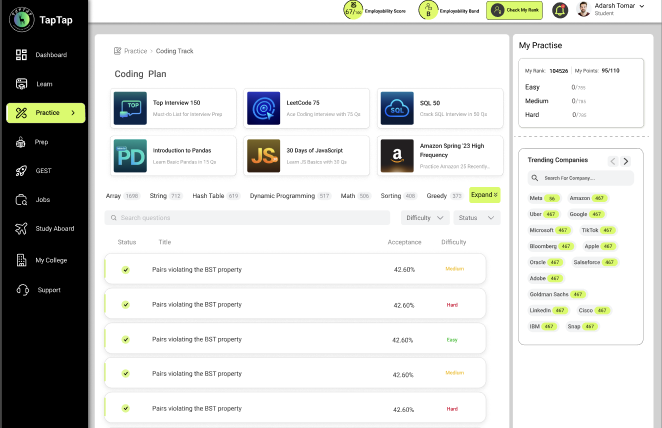Viewport: 662px width, 428px height.
Task: Open the Learn section in sidebar
Action: 44,84
